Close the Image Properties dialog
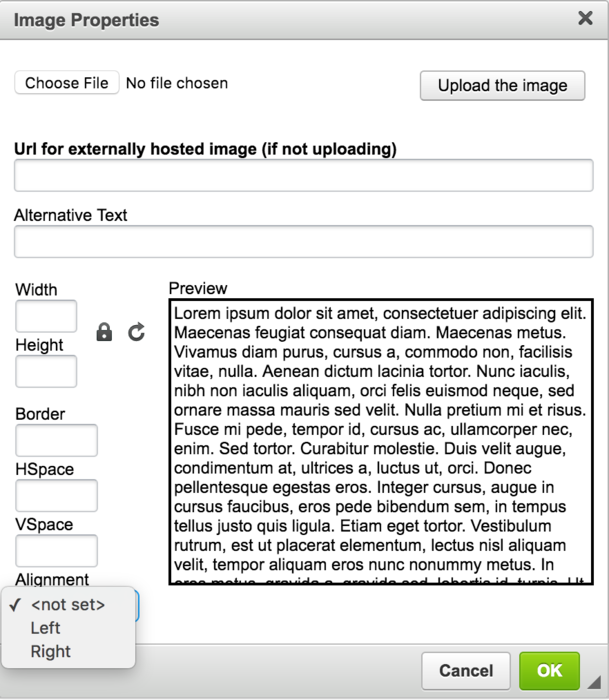This screenshot has width=609, height=700. tap(585, 18)
